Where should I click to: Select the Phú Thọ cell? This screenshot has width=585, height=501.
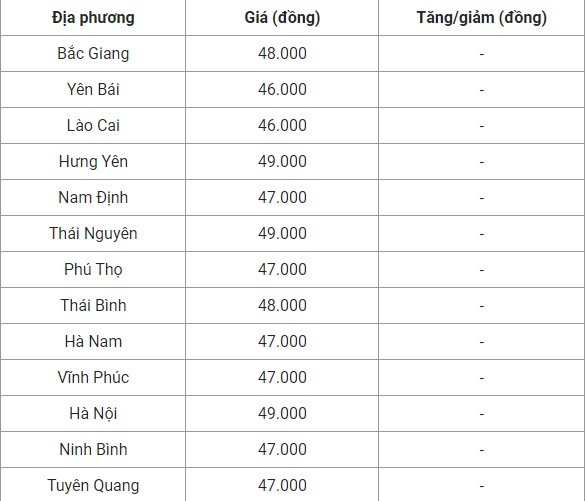(x=93, y=270)
